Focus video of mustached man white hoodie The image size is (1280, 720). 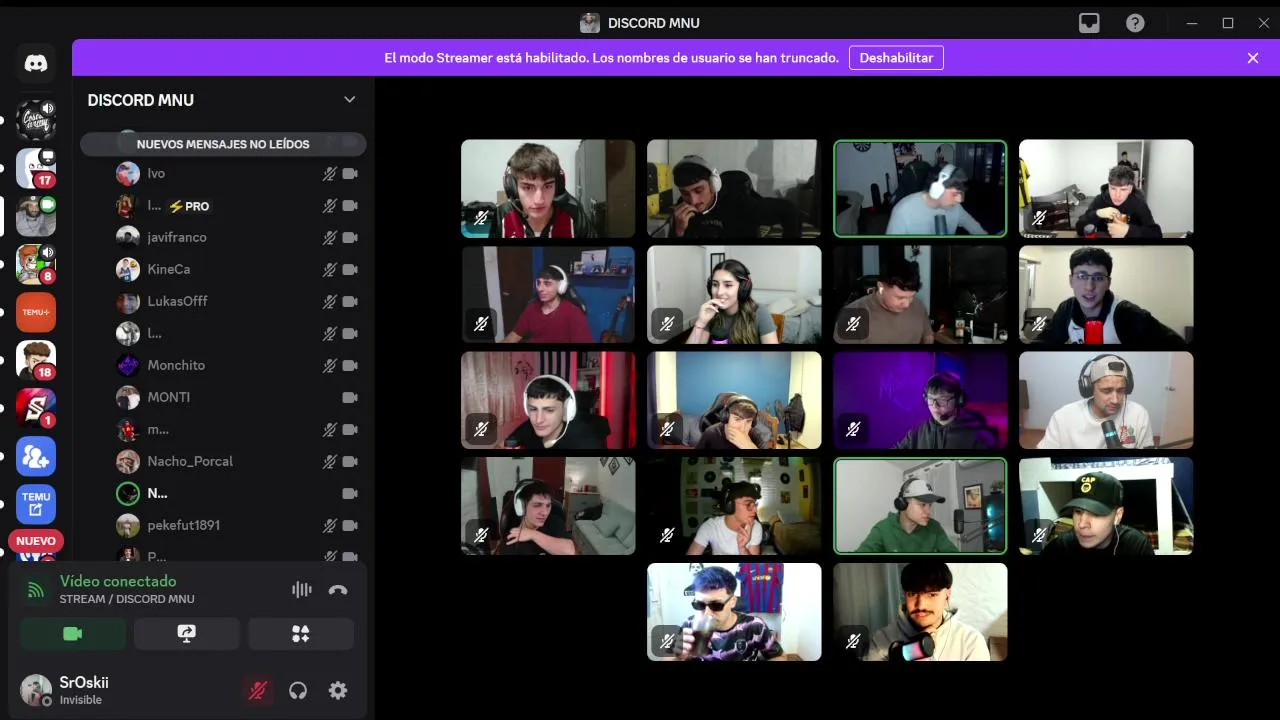pyautogui.click(x=920, y=612)
